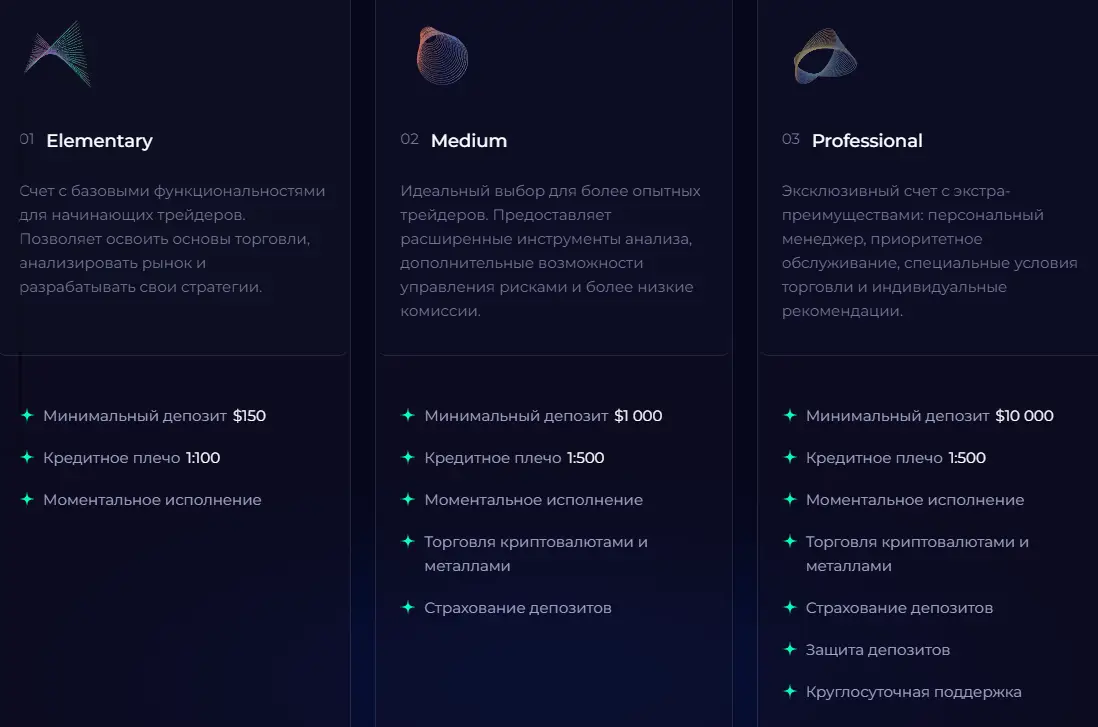
Task: Select the Elementary account heading
Action: point(99,141)
